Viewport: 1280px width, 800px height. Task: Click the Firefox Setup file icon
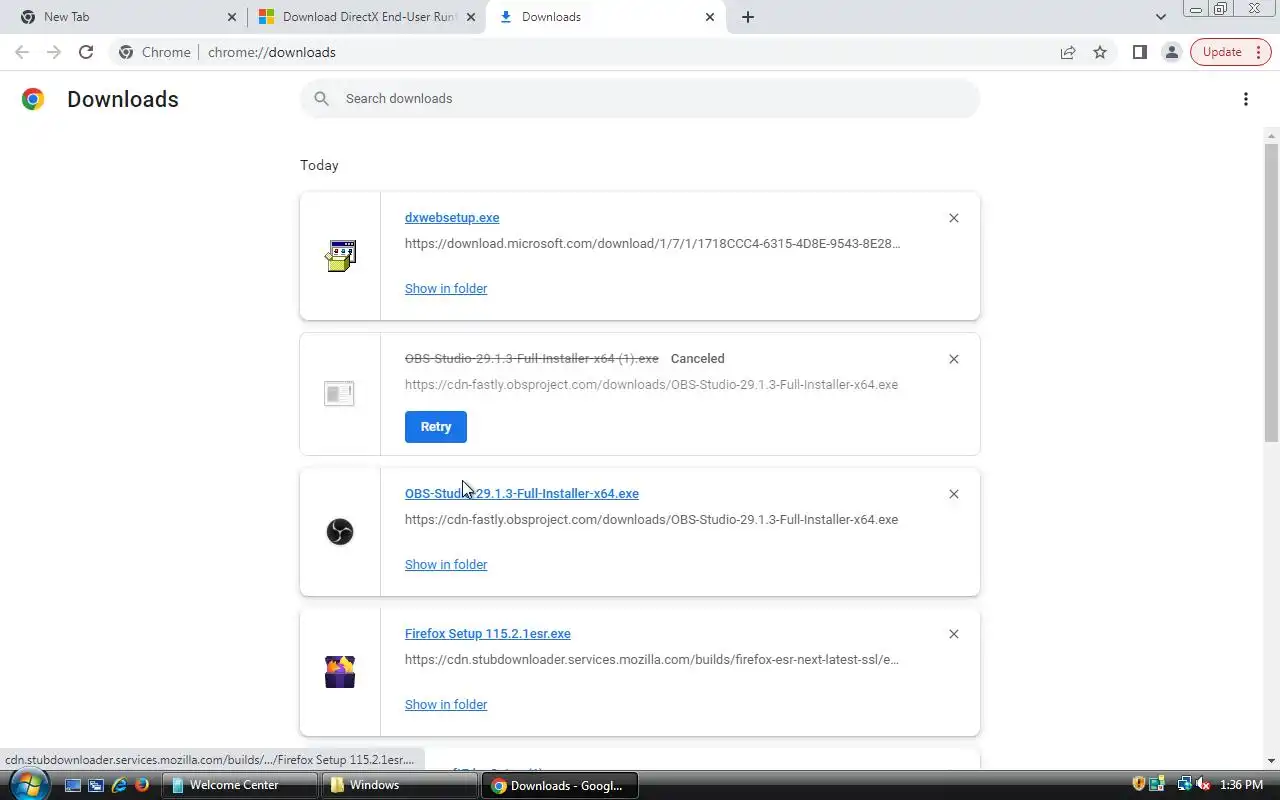pos(340,672)
